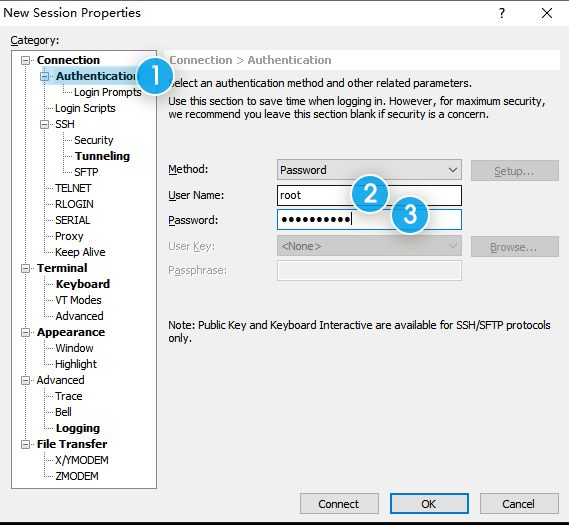Select the SFTP tree item
Viewport: 569px width, 525px height.
tap(86, 172)
